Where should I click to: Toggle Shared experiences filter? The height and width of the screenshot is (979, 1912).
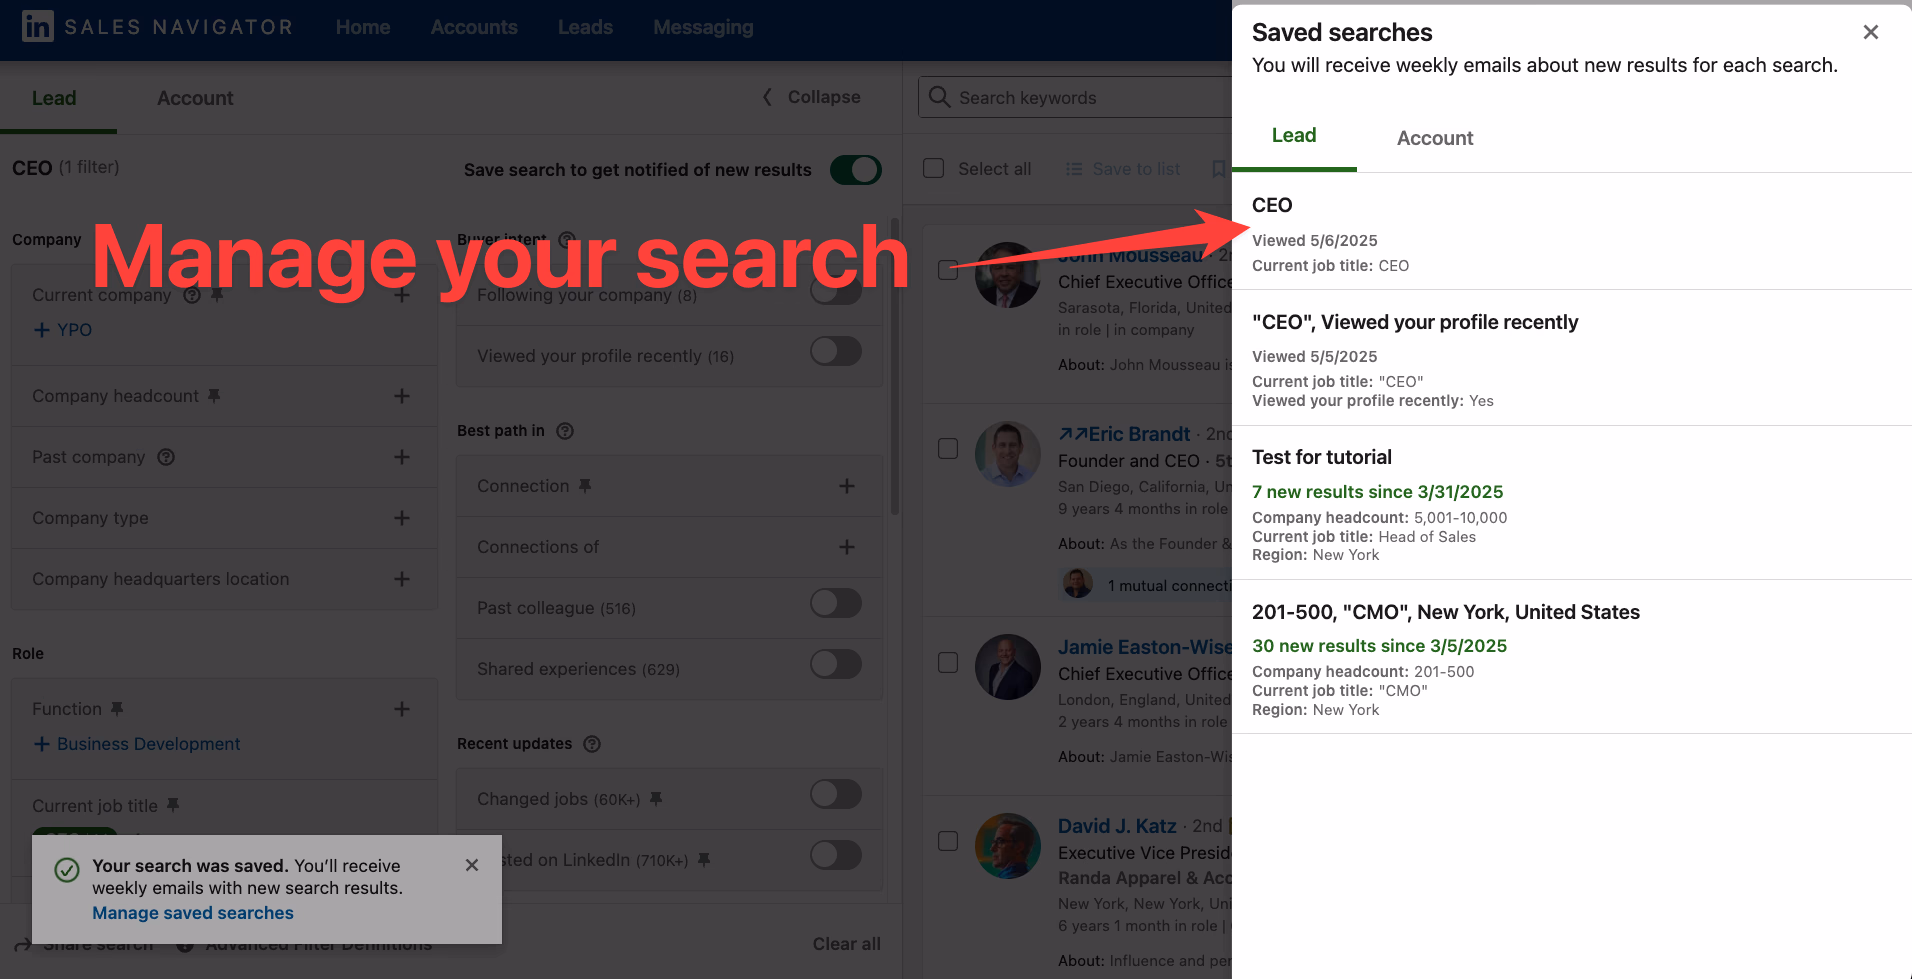(x=836, y=664)
